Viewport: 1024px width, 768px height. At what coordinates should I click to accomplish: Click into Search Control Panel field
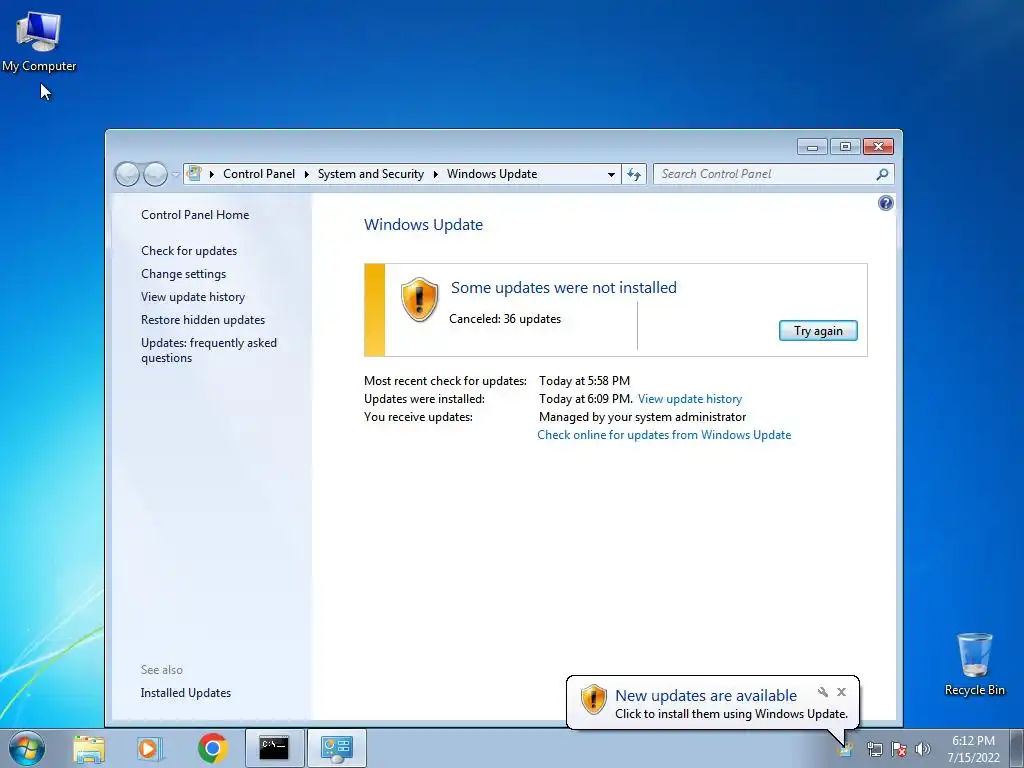[x=764, y=174]
